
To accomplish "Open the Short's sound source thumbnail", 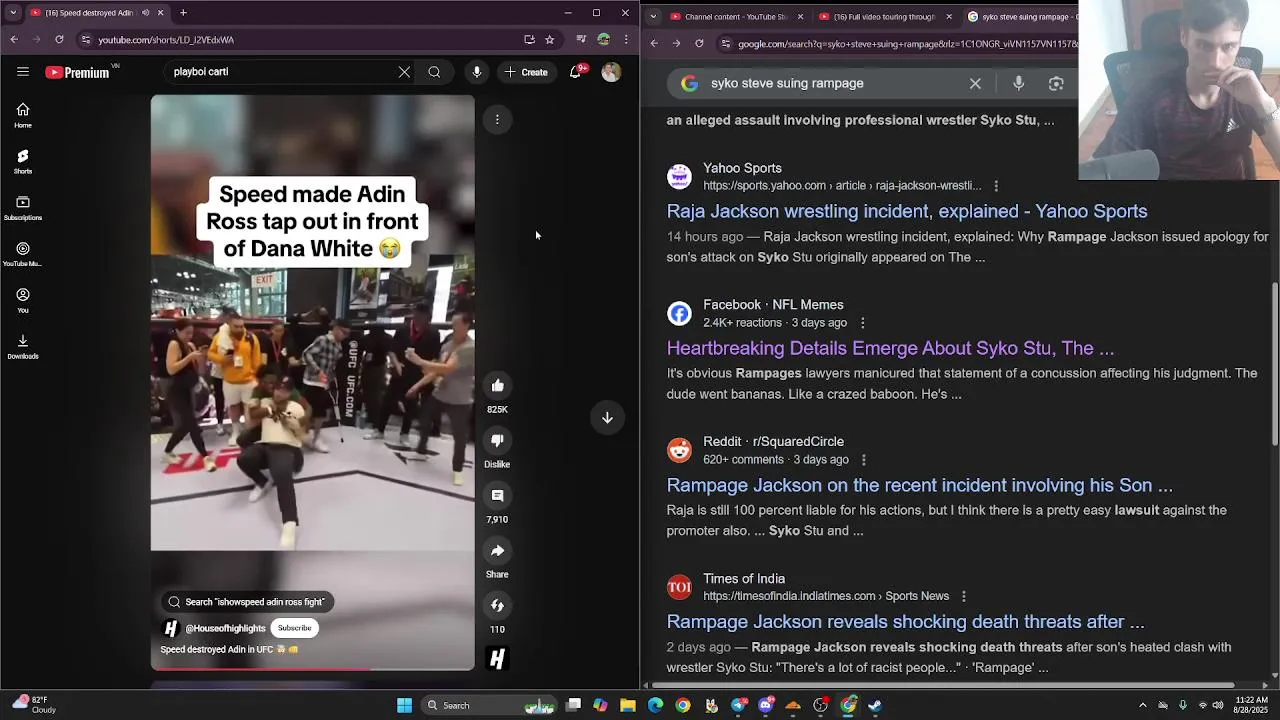I will click(497, 658).
